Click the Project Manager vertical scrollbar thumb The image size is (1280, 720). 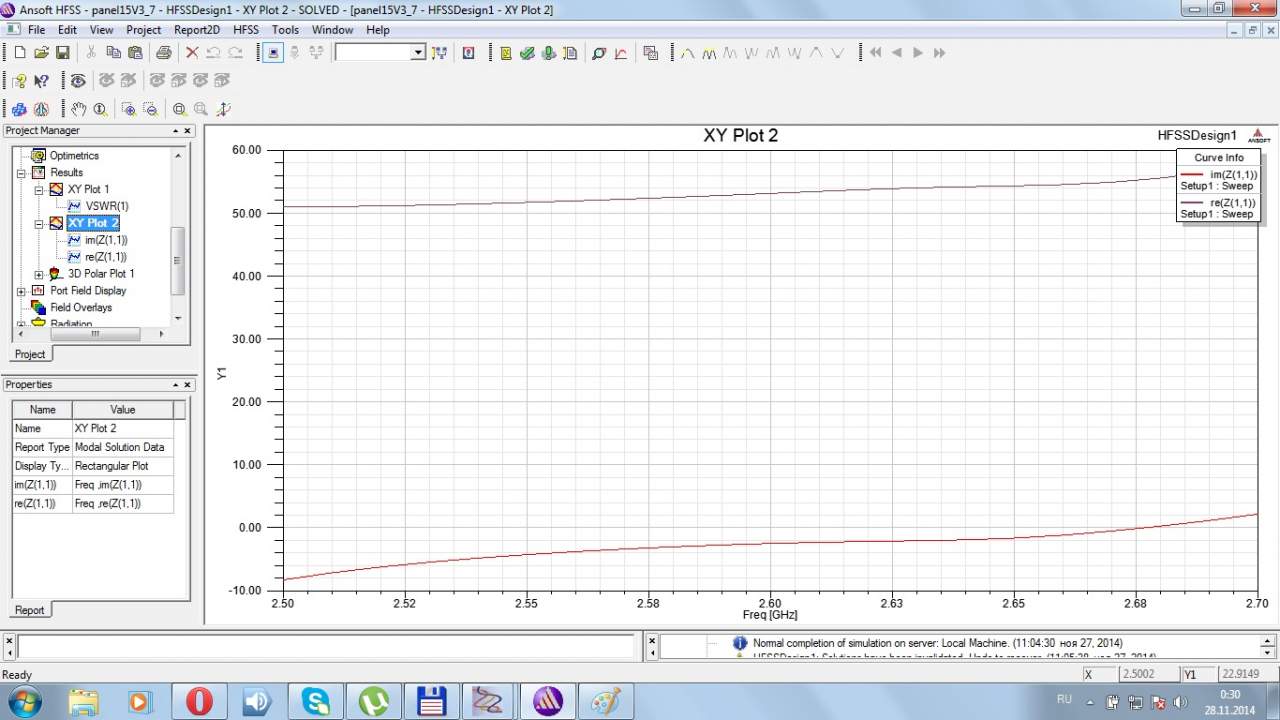pyautogui.click(x=178, y=260)
